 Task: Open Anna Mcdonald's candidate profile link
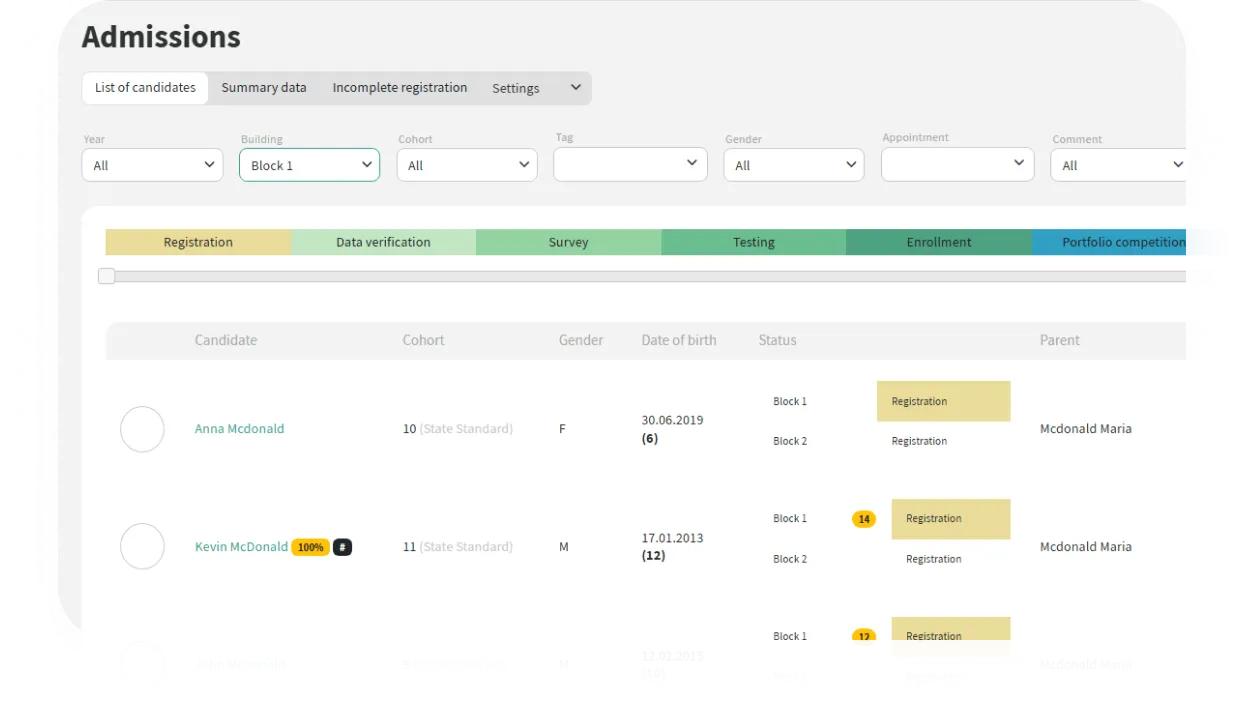239,429
